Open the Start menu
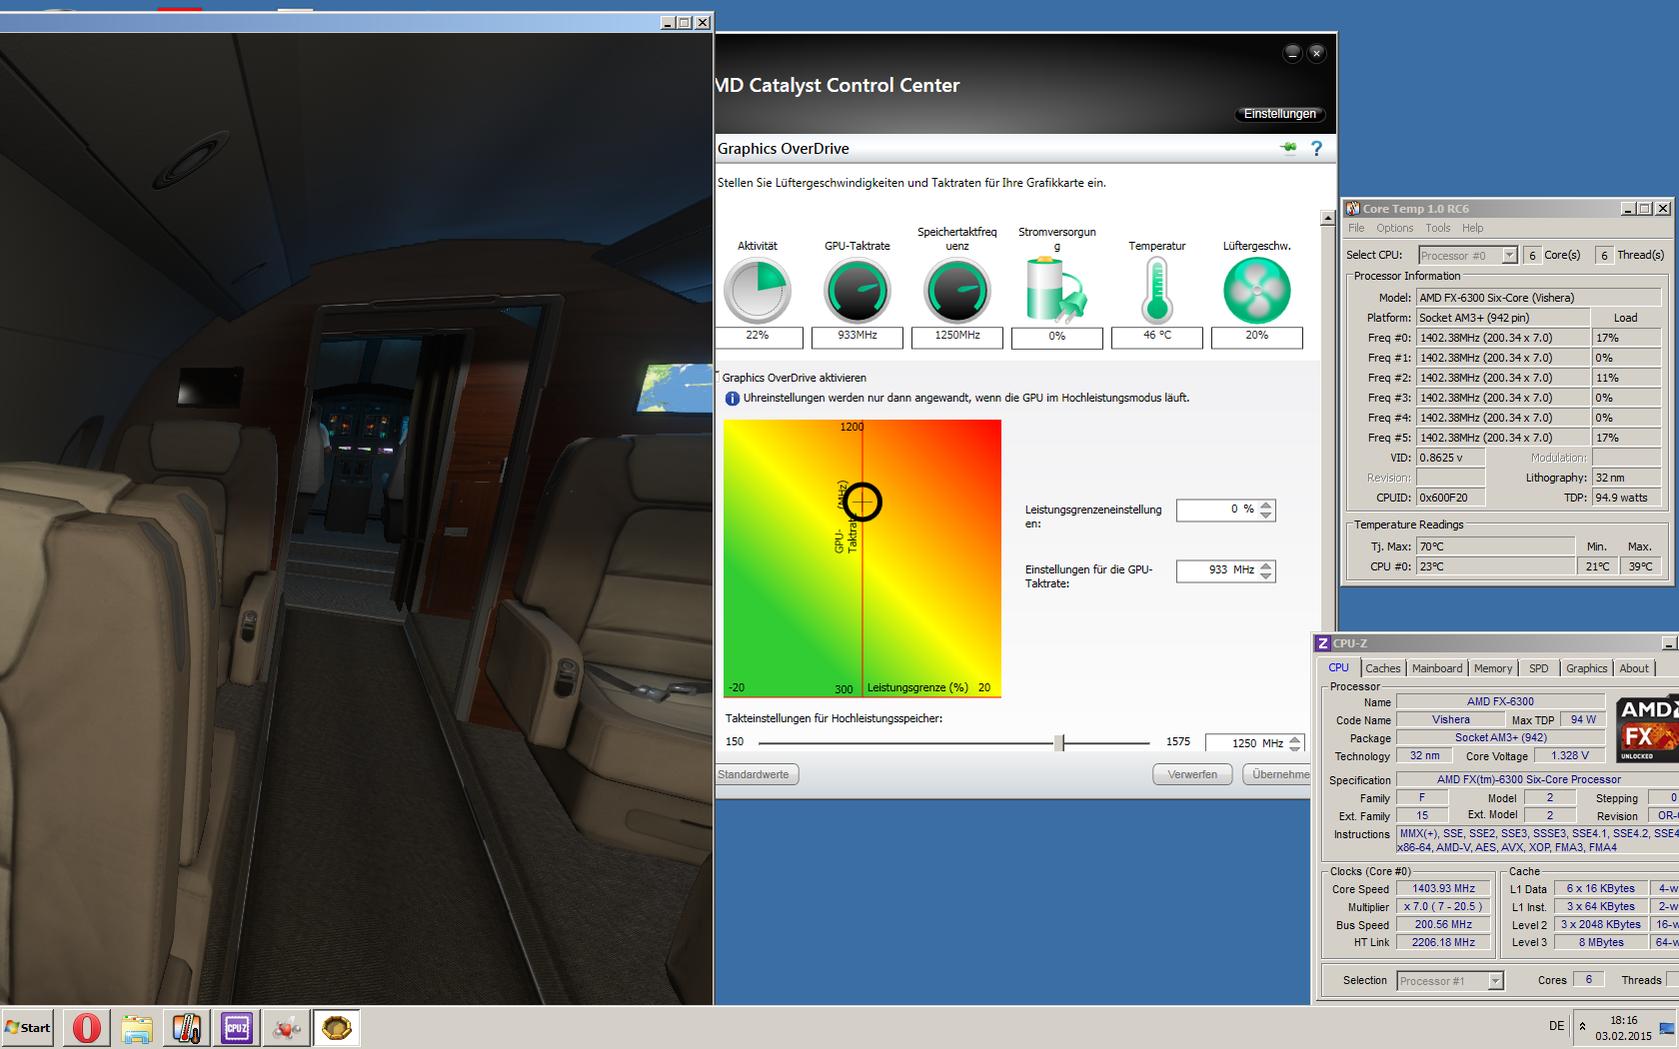1679x1049 pixels. tap(27, 1027)
